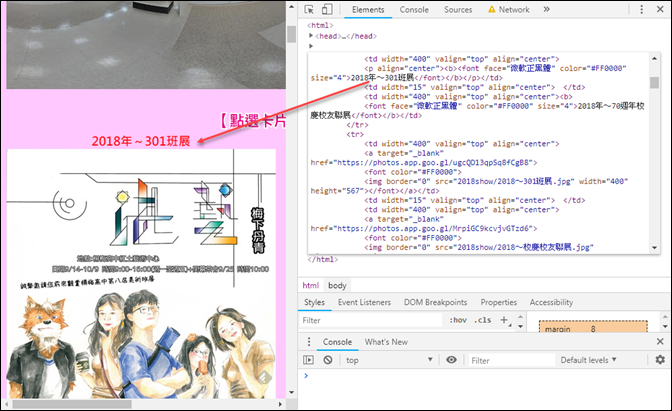This screenshot has height=411, width=672.
Task: Clear the console icon
Action: (328, 360)
